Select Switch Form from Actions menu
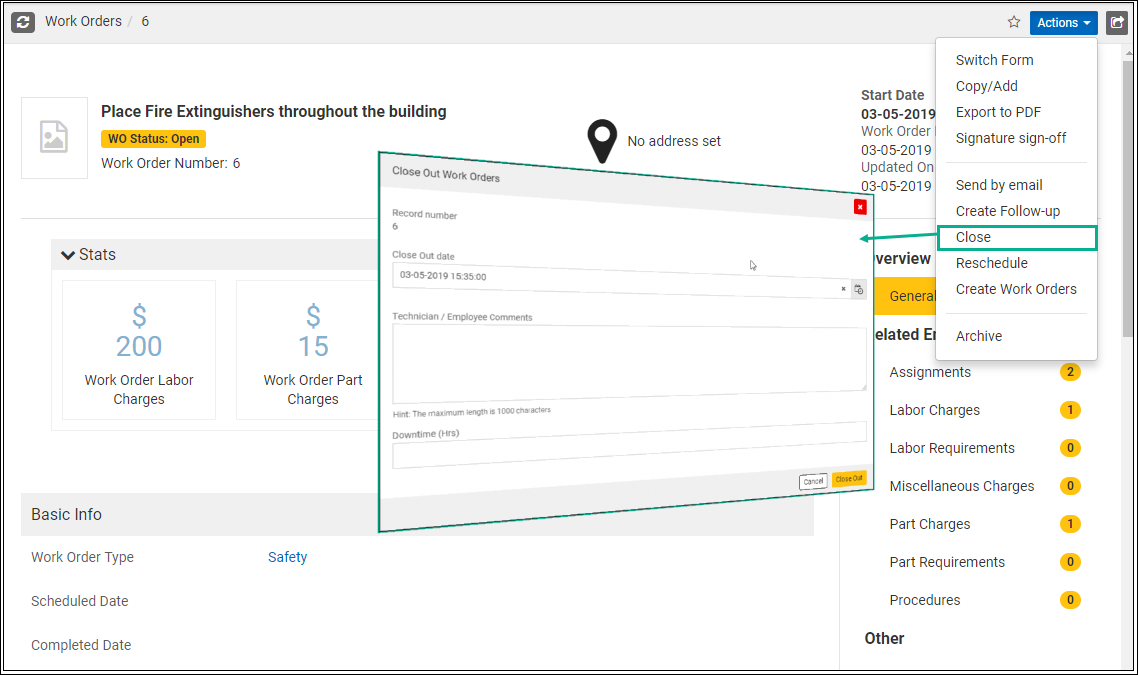This screenshot has width=1138, height=675. [994, 60]
